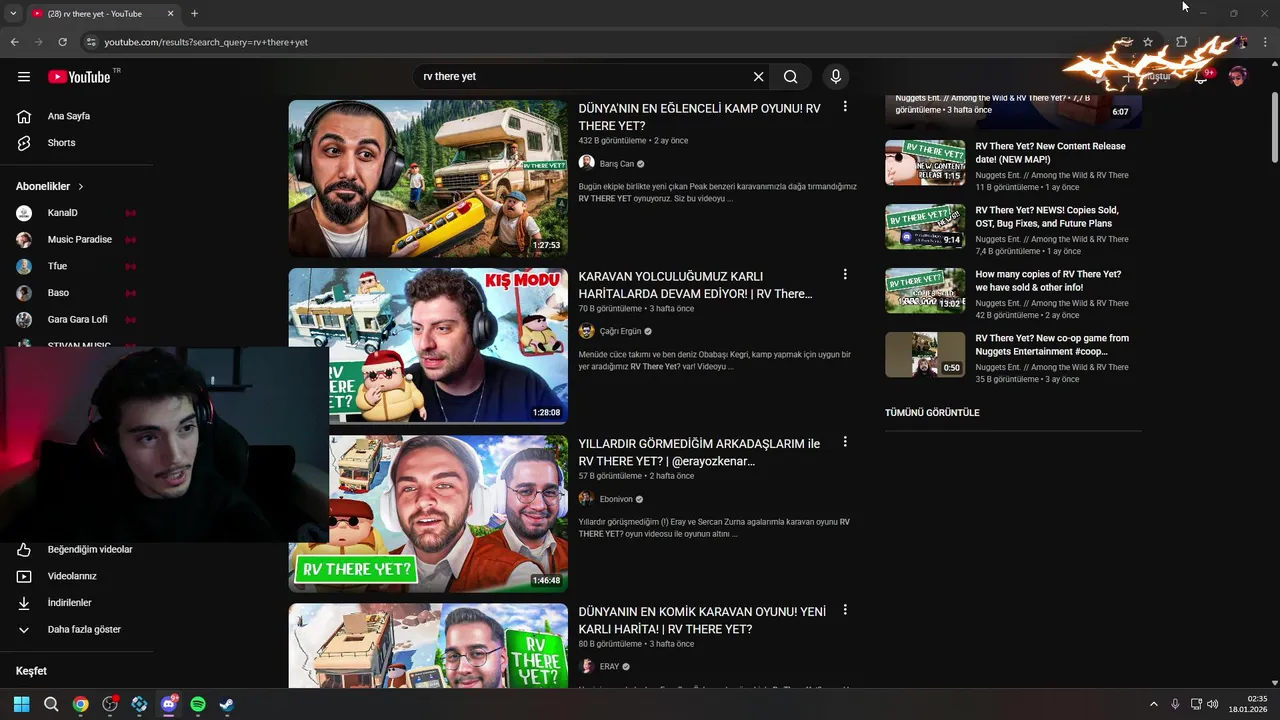The width and height of the screenshot is (1280, 720).
Task: Open 'DÜNYA'NIN EN EĞLENCELİ KAMP OYUNU' video title
Action: pyautogui.click(x=700, y=117)
